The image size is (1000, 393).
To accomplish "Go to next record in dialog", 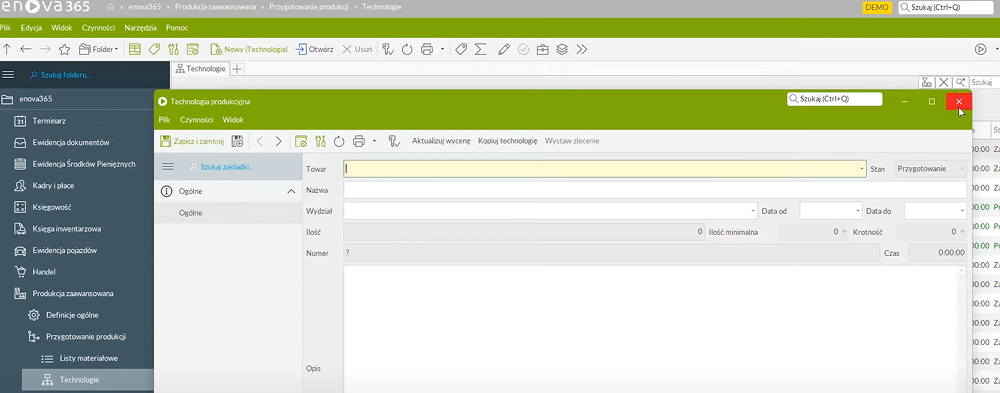I will [x=279, y=141].
